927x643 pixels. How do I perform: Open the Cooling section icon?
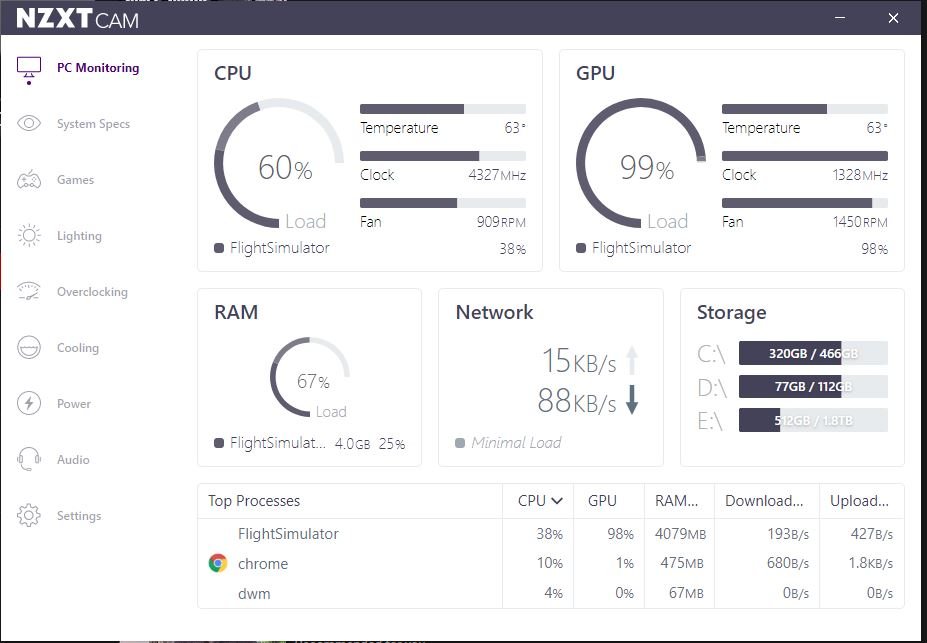[x=29, y=348]
